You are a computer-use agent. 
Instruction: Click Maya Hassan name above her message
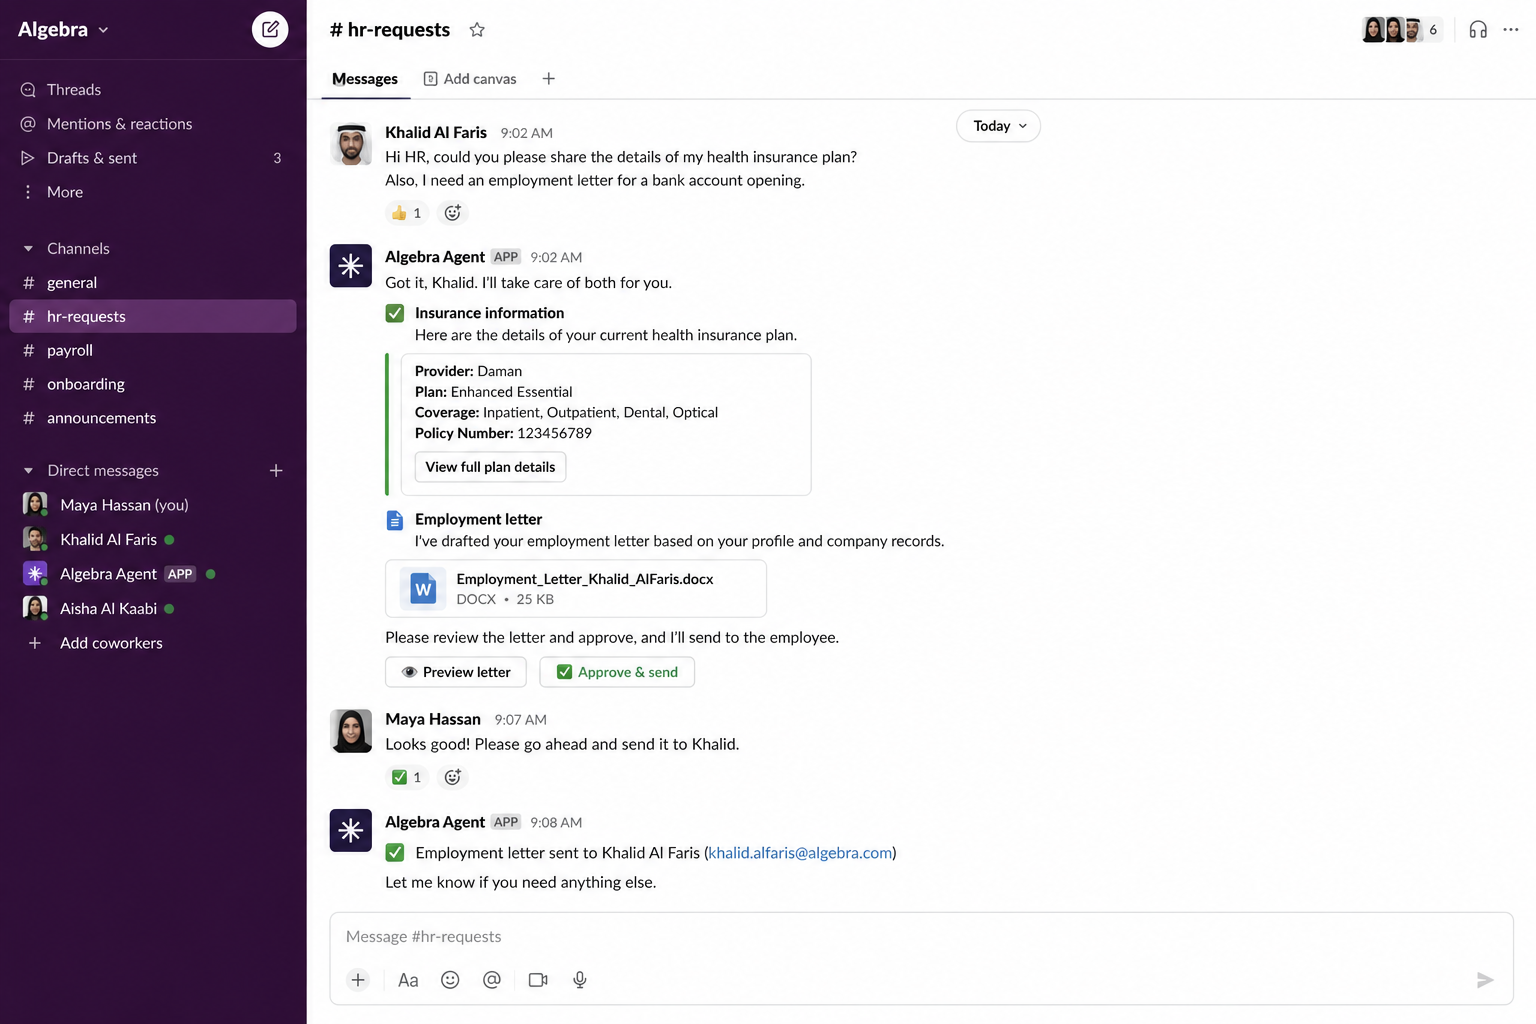[433, 720]
